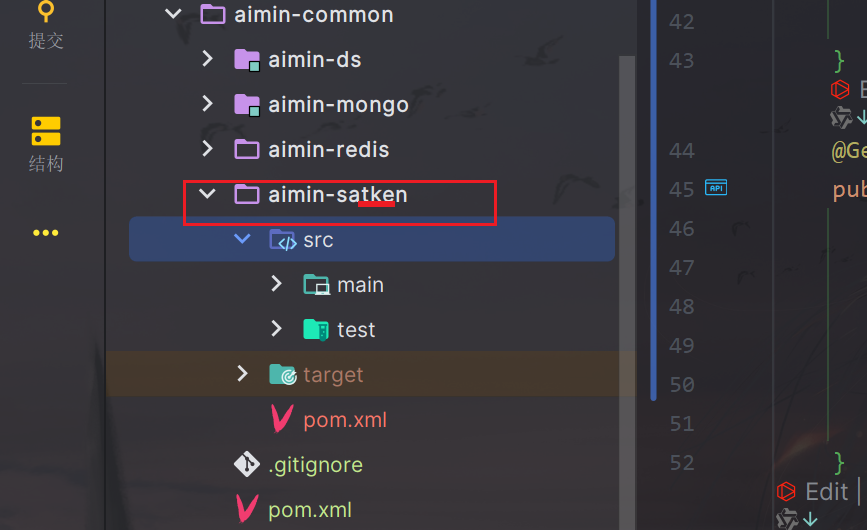Click the project tree vertical scrollbar

[x=628, y=250]
